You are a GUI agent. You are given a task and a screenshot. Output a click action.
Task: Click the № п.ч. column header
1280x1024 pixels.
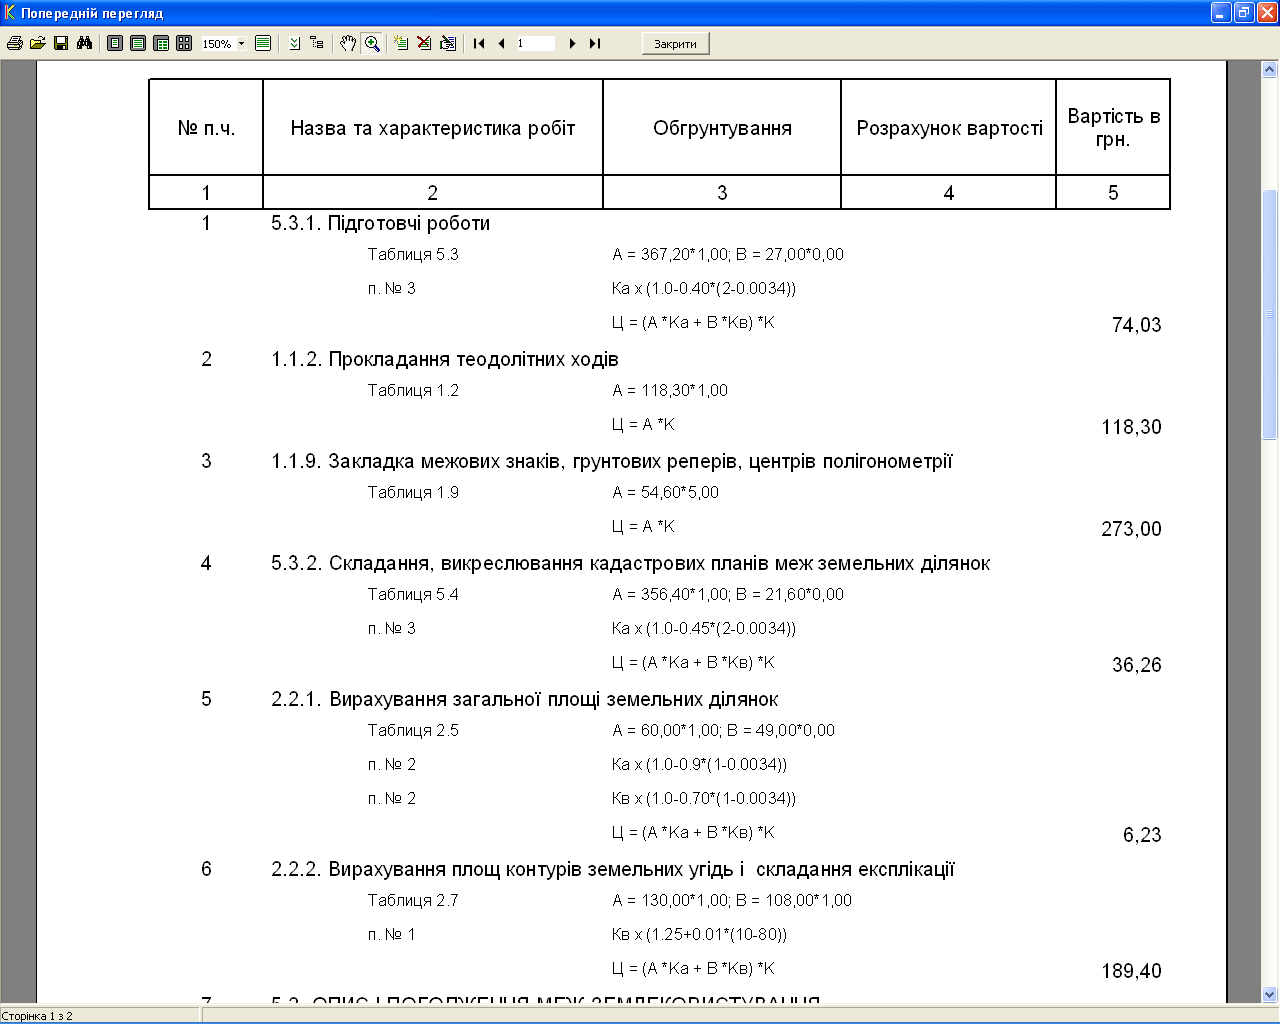[x=206, y=128]
